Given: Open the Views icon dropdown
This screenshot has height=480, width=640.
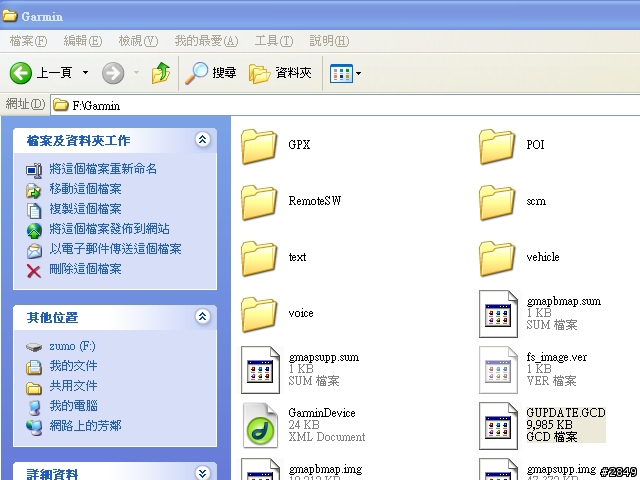Looking at the screenshot, I should (x=345, y=73).
